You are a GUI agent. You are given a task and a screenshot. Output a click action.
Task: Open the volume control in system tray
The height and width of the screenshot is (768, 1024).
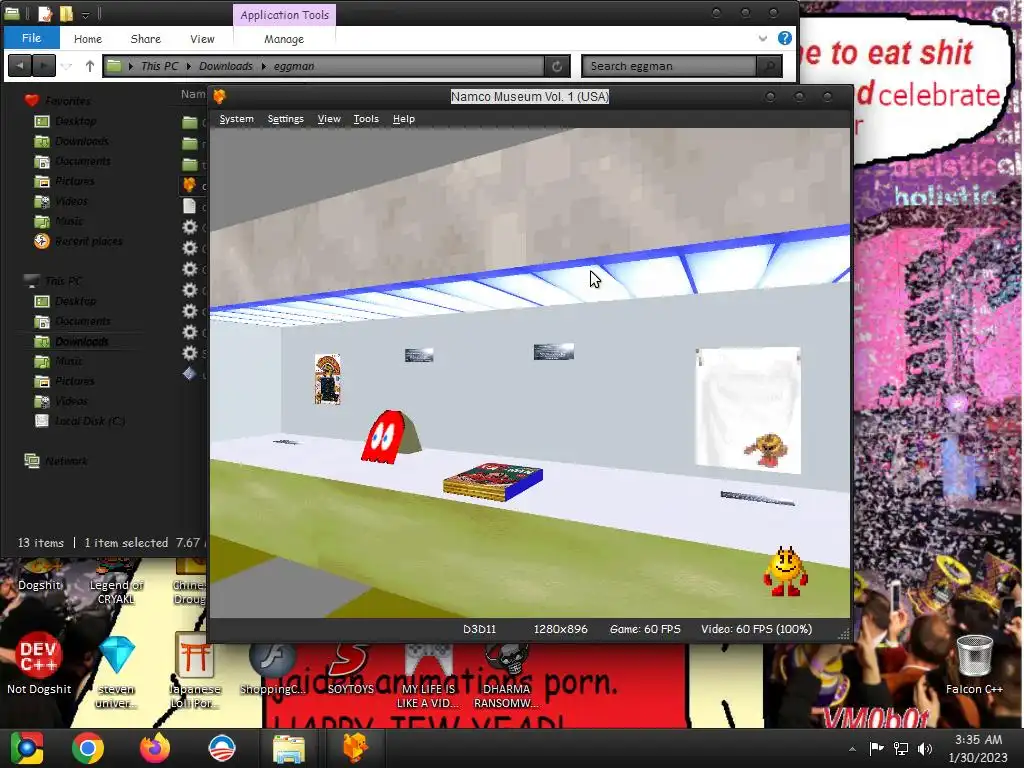coord(925,748)
